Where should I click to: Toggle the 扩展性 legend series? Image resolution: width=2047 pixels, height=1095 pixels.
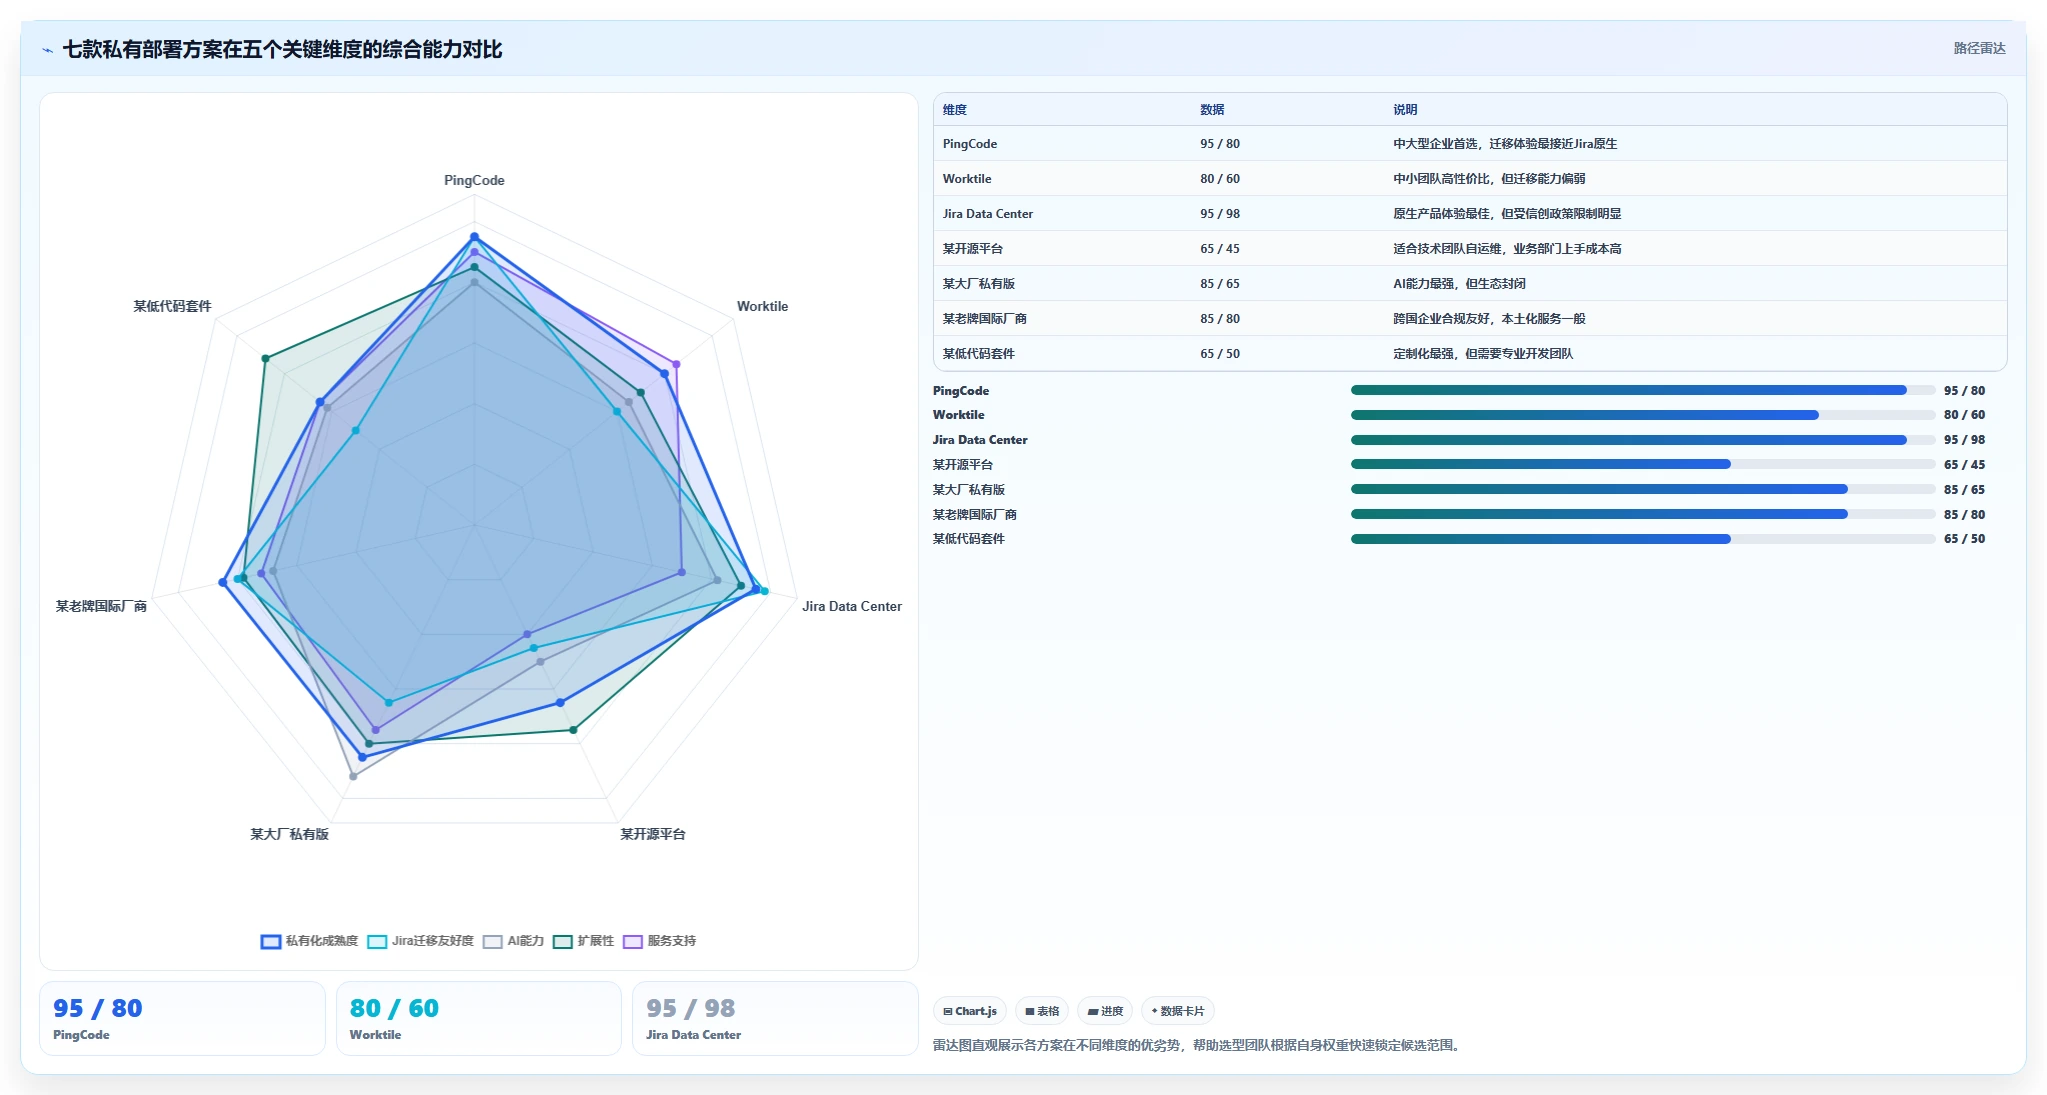click(583, 941)
